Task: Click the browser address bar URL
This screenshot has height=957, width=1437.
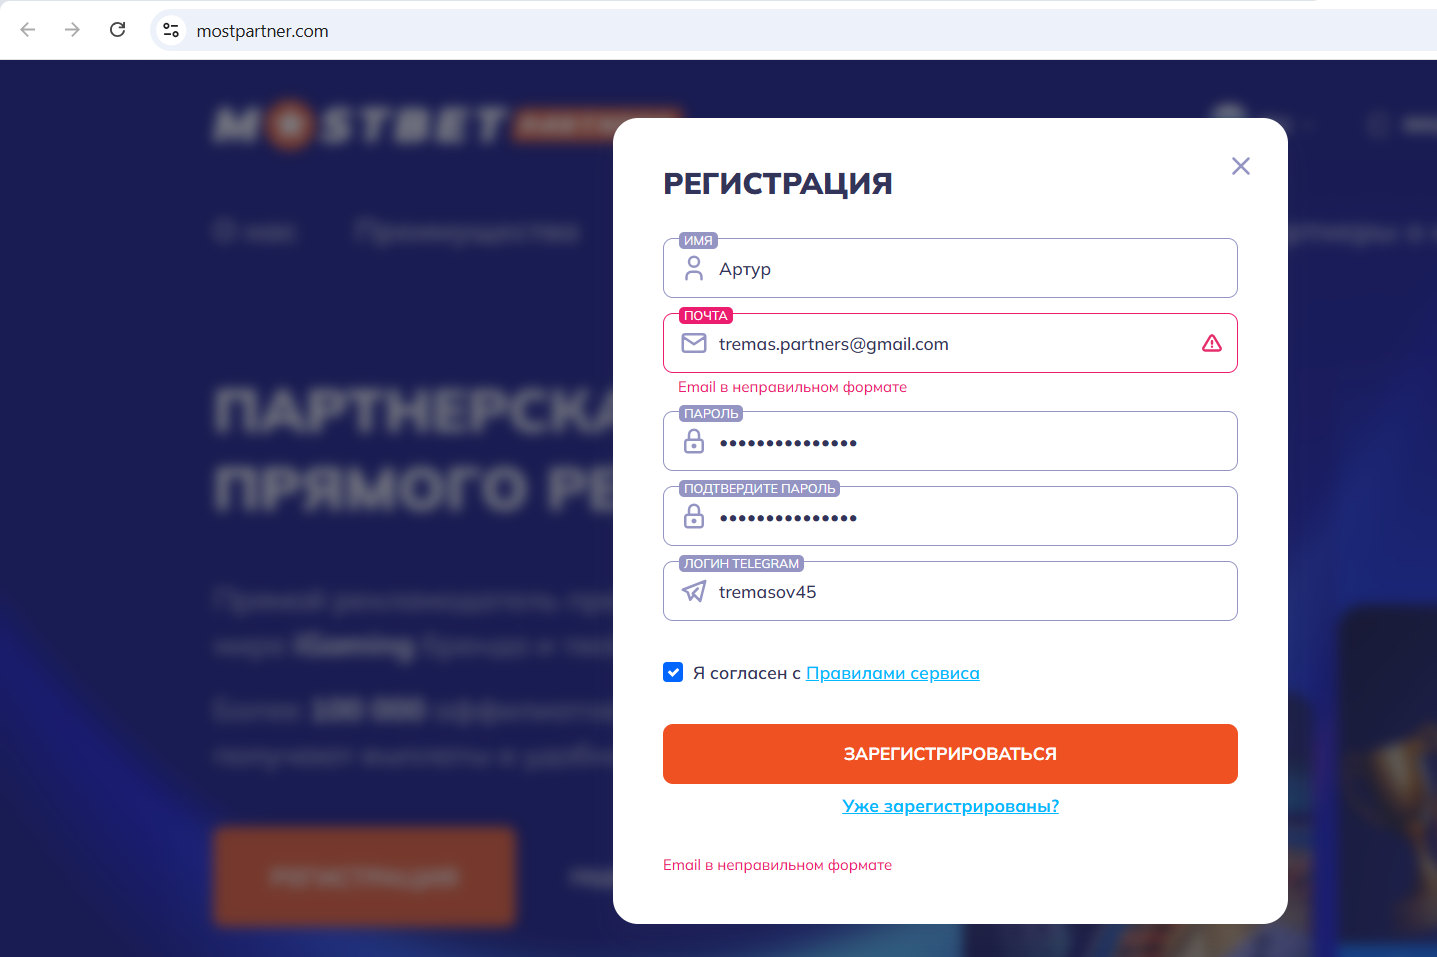Action: 262,31
